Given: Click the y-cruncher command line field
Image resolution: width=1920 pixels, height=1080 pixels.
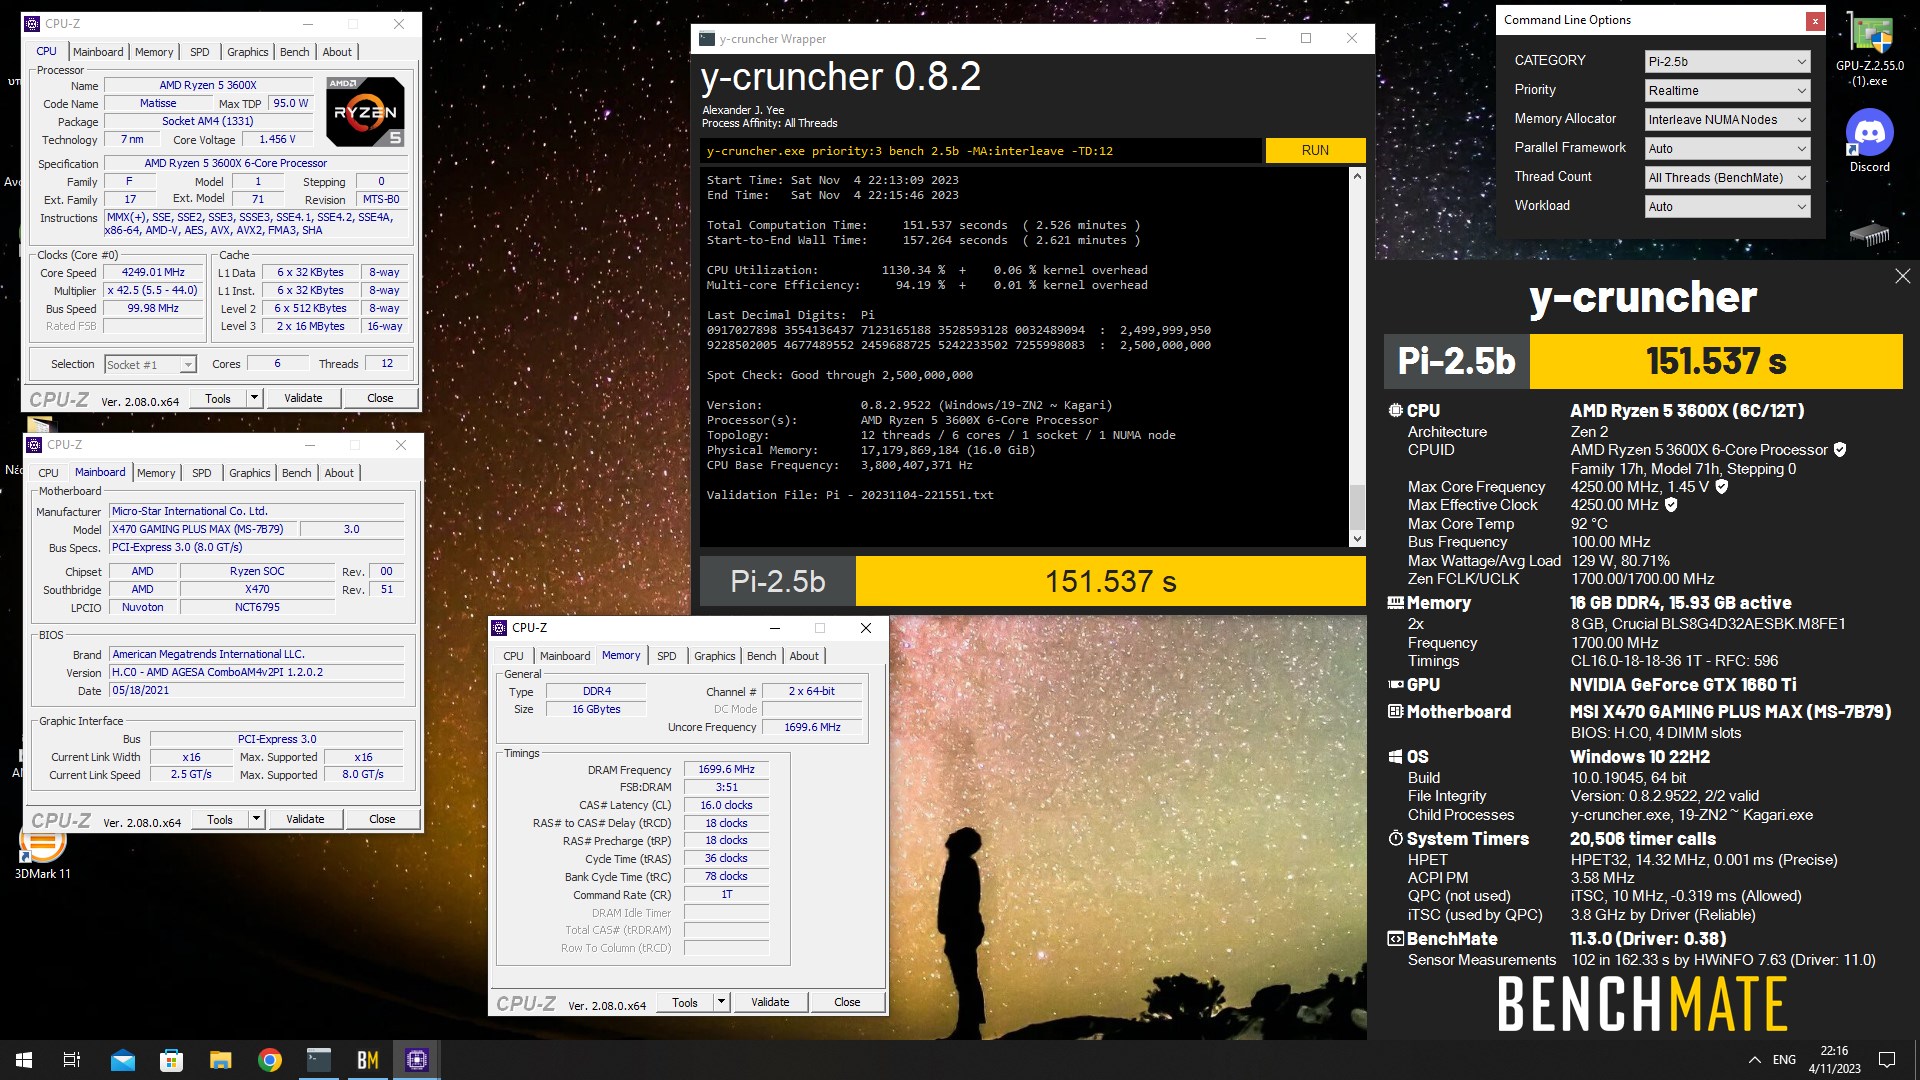Looking at the screenshot, I should coord(980,151).
